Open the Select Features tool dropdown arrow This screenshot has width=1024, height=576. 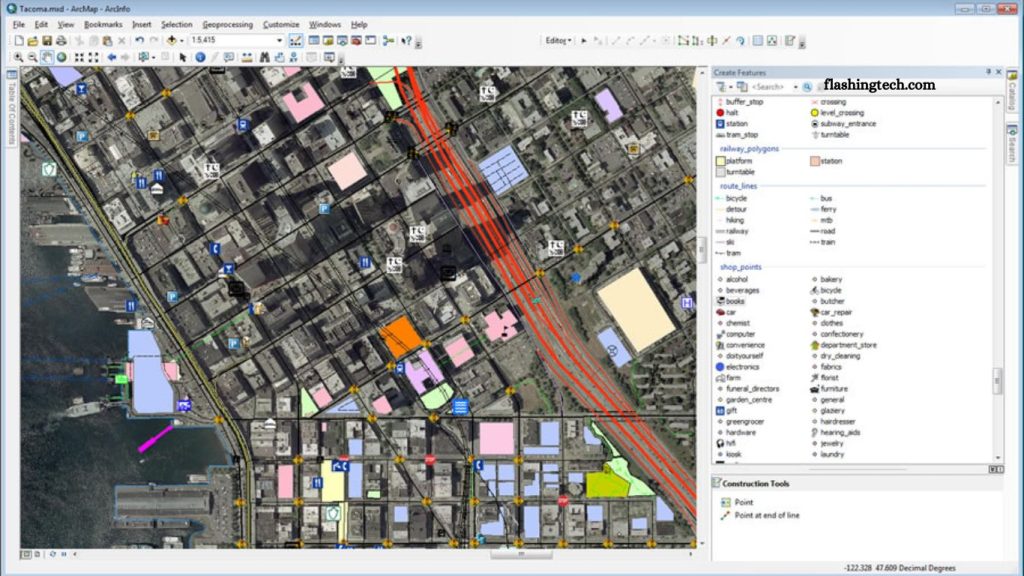coord(153,57)
